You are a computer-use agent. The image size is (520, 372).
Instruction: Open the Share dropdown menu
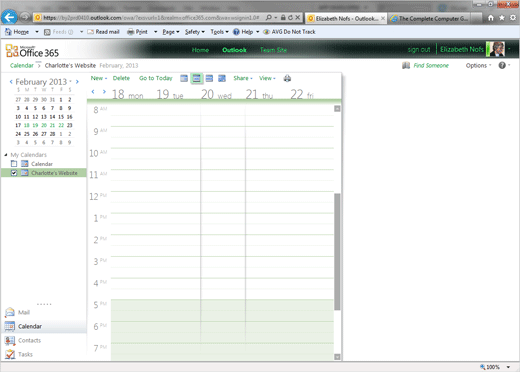click(x=243, y=78)
